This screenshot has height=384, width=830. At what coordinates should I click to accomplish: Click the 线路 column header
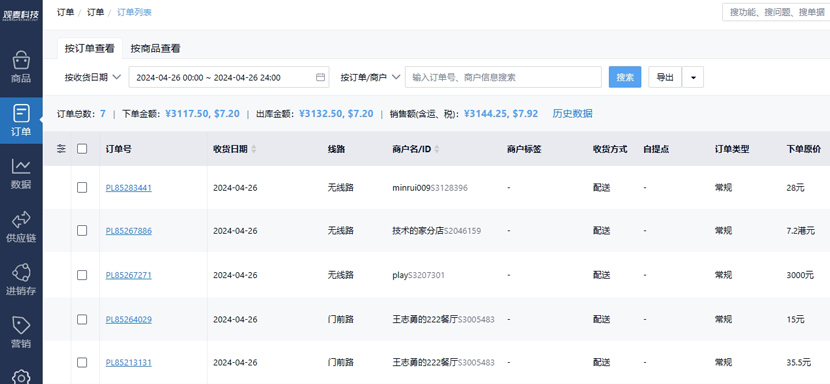[336, 149]
